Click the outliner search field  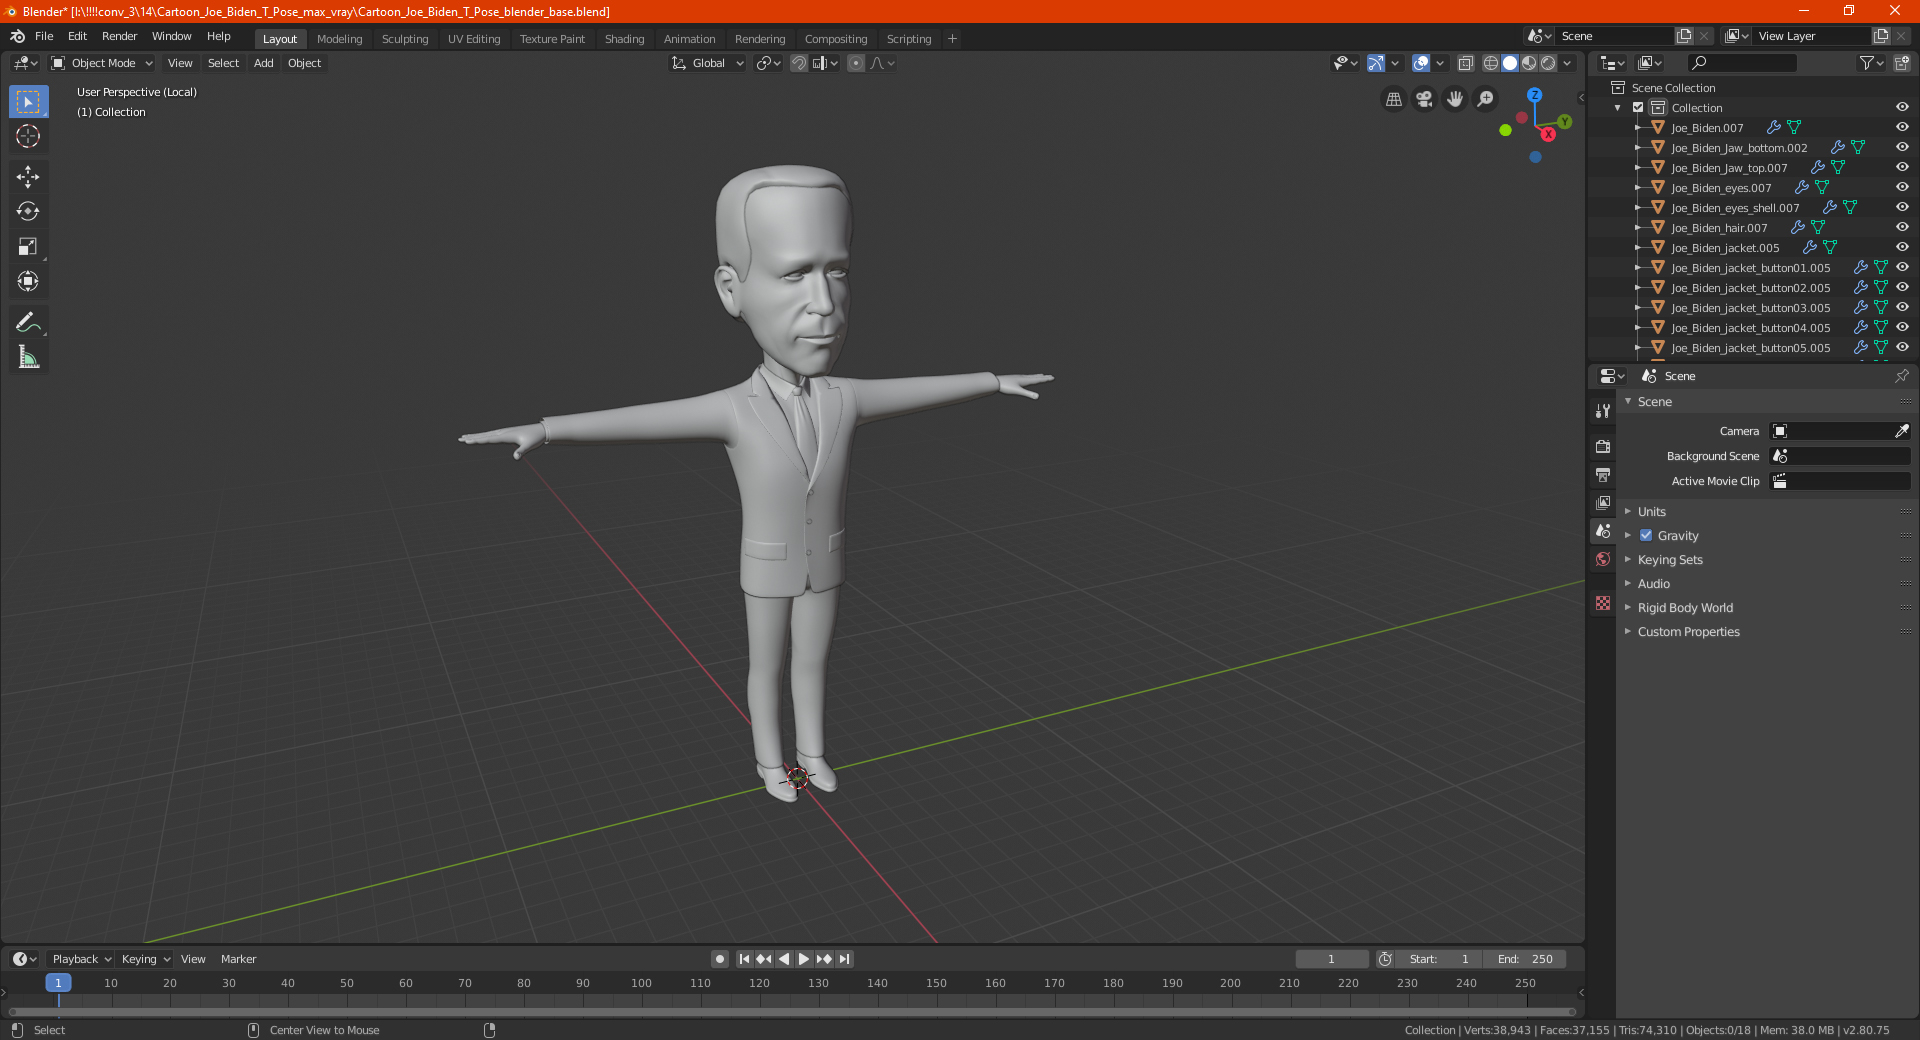(1741, 63)
